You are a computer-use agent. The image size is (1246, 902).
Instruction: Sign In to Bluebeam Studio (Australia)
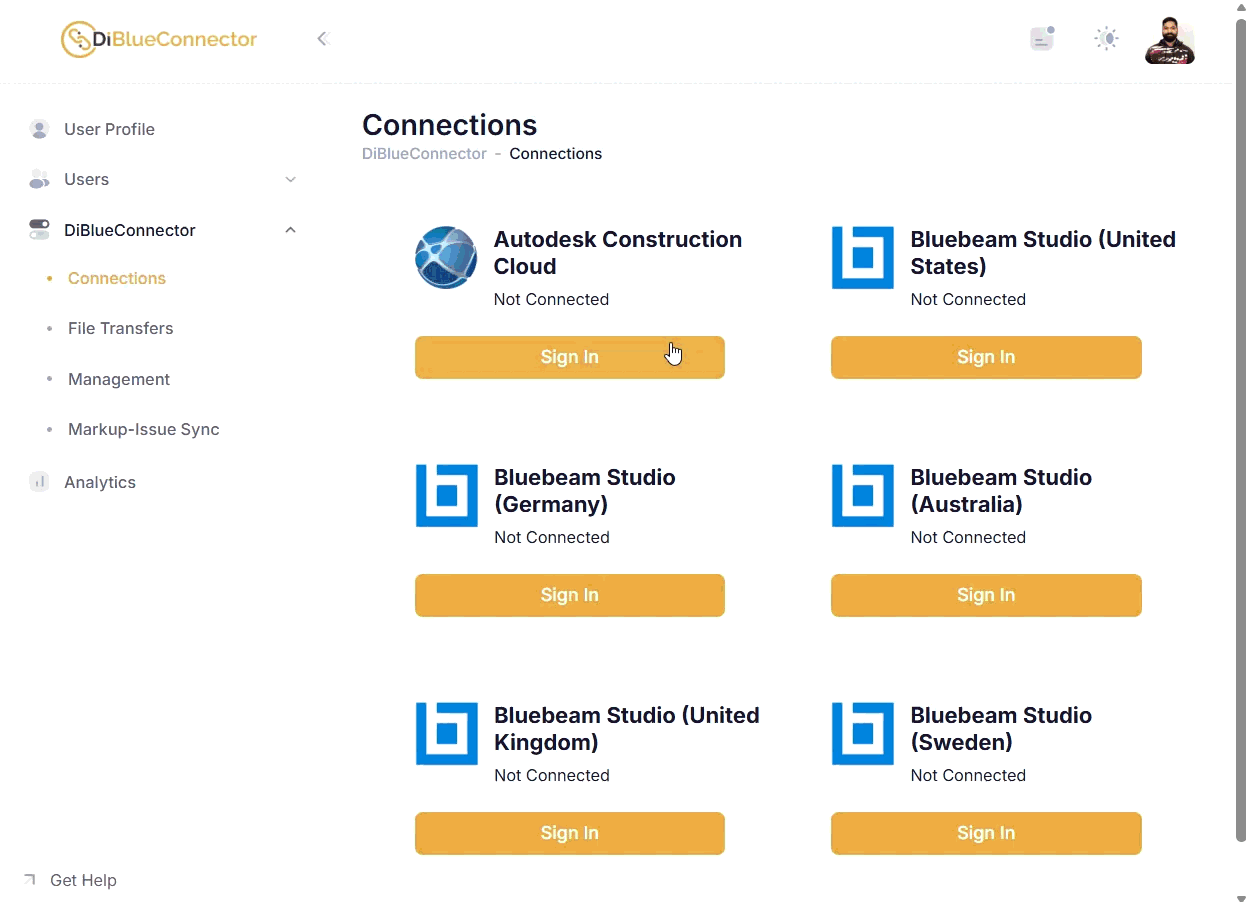coord(986,595)
